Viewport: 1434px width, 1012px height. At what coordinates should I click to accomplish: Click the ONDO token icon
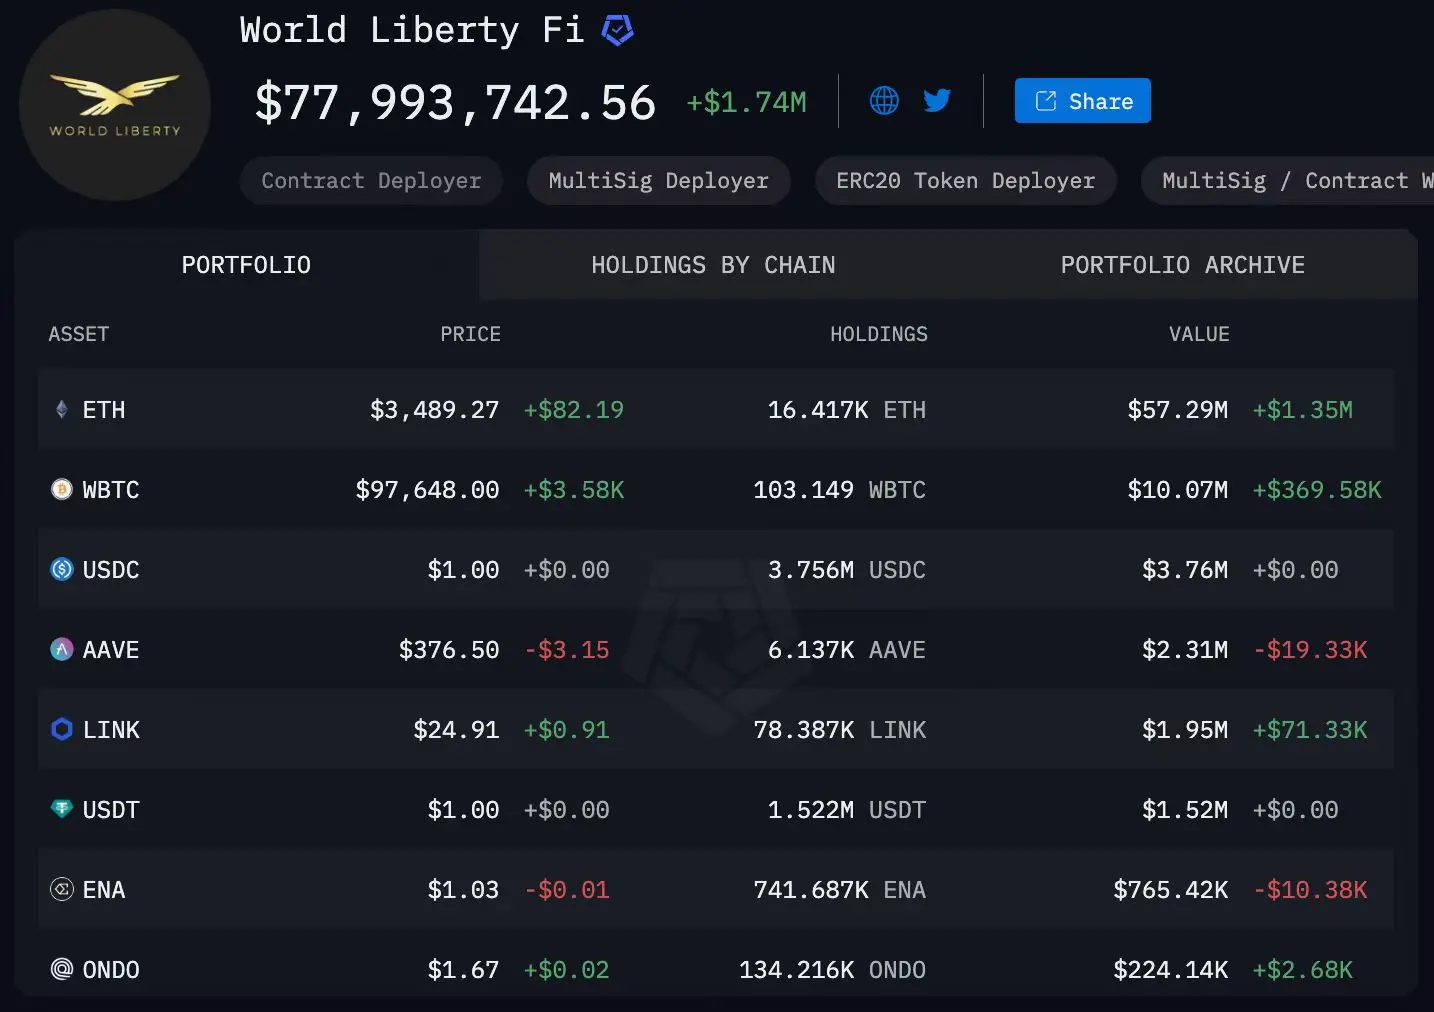coord(62,969)
